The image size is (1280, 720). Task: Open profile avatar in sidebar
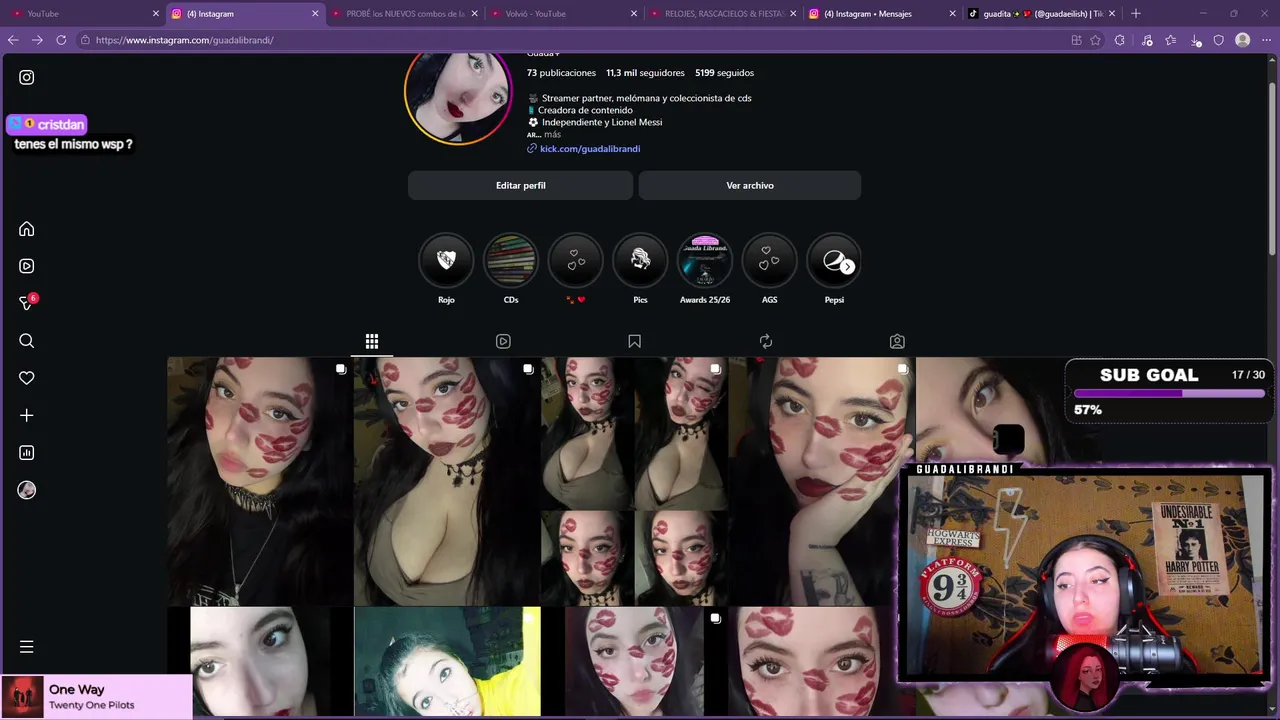pos(27,490)
